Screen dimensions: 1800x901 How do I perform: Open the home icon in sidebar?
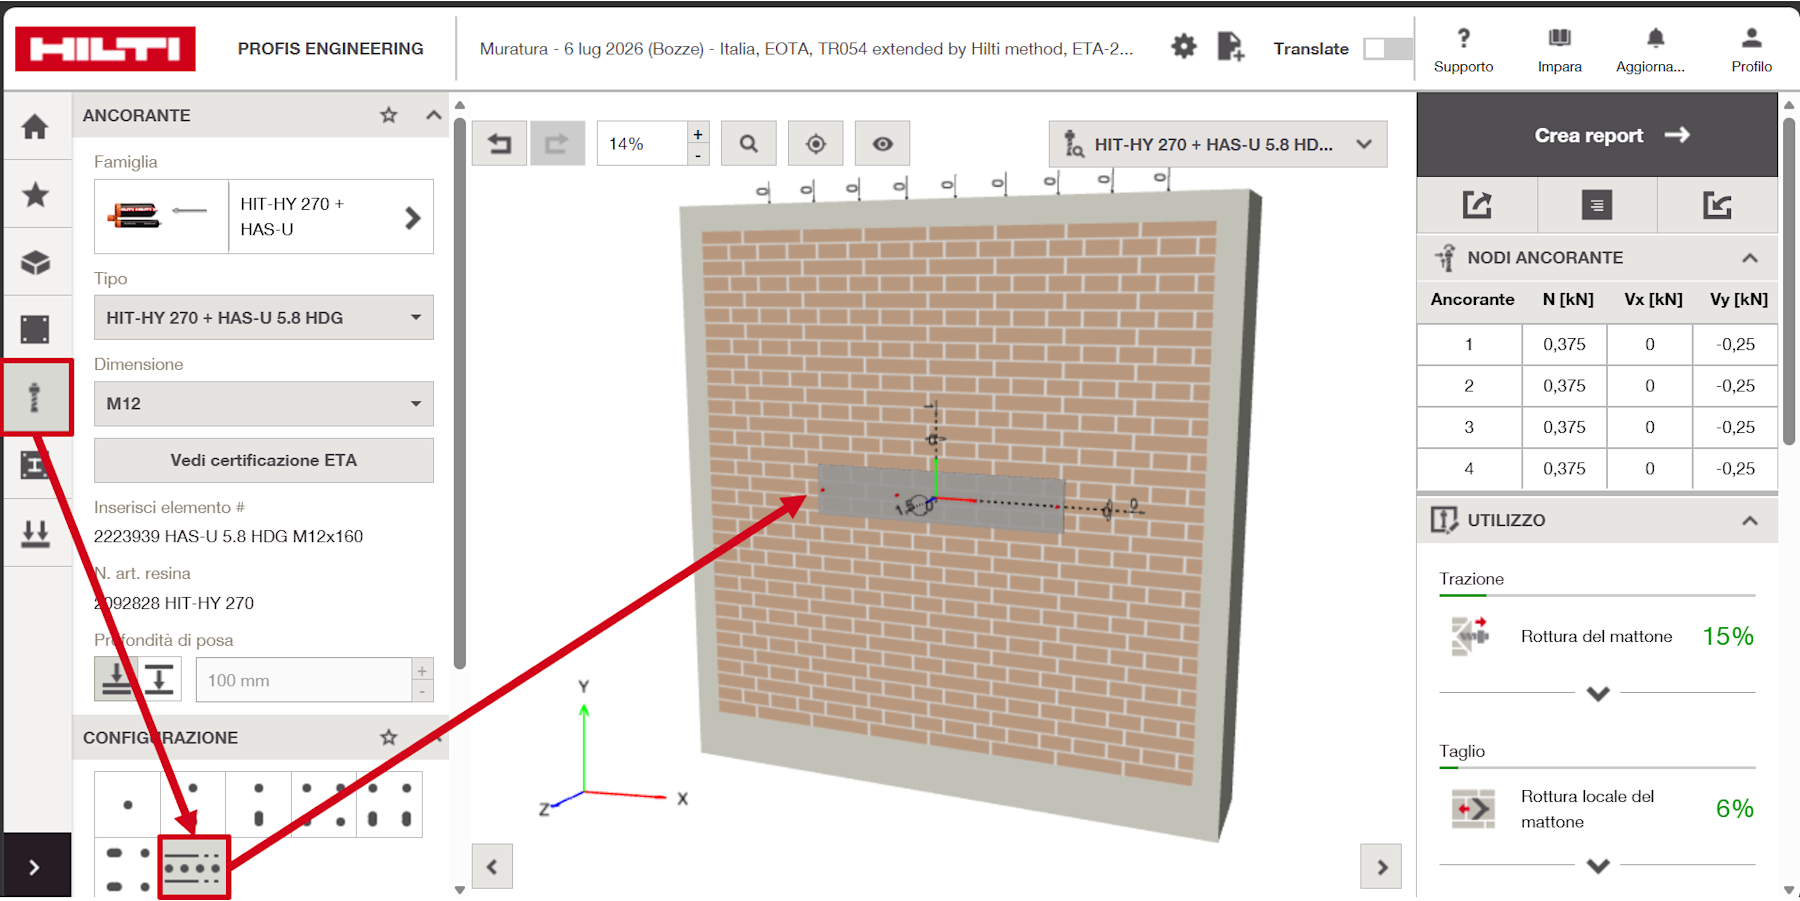[x=36, y=127]
